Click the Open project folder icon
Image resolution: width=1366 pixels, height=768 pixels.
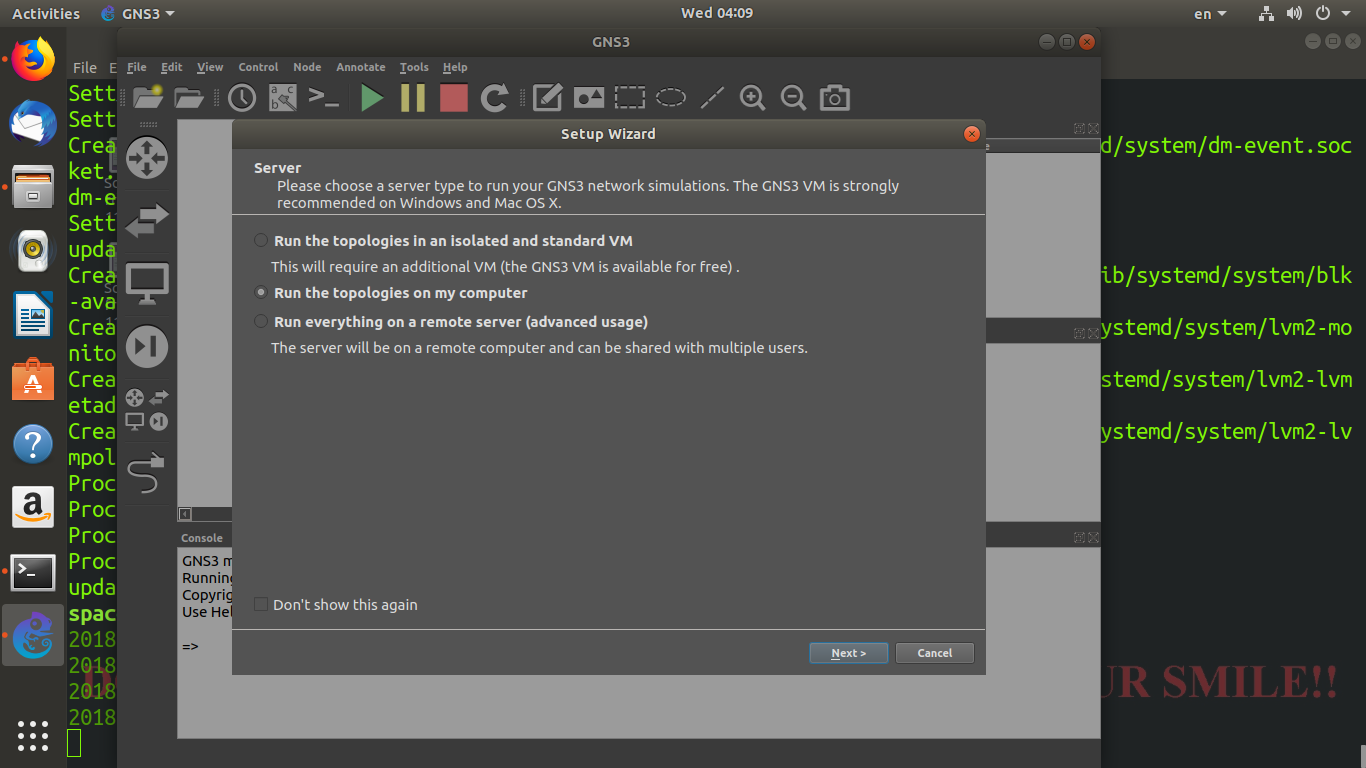pos(189,97)
